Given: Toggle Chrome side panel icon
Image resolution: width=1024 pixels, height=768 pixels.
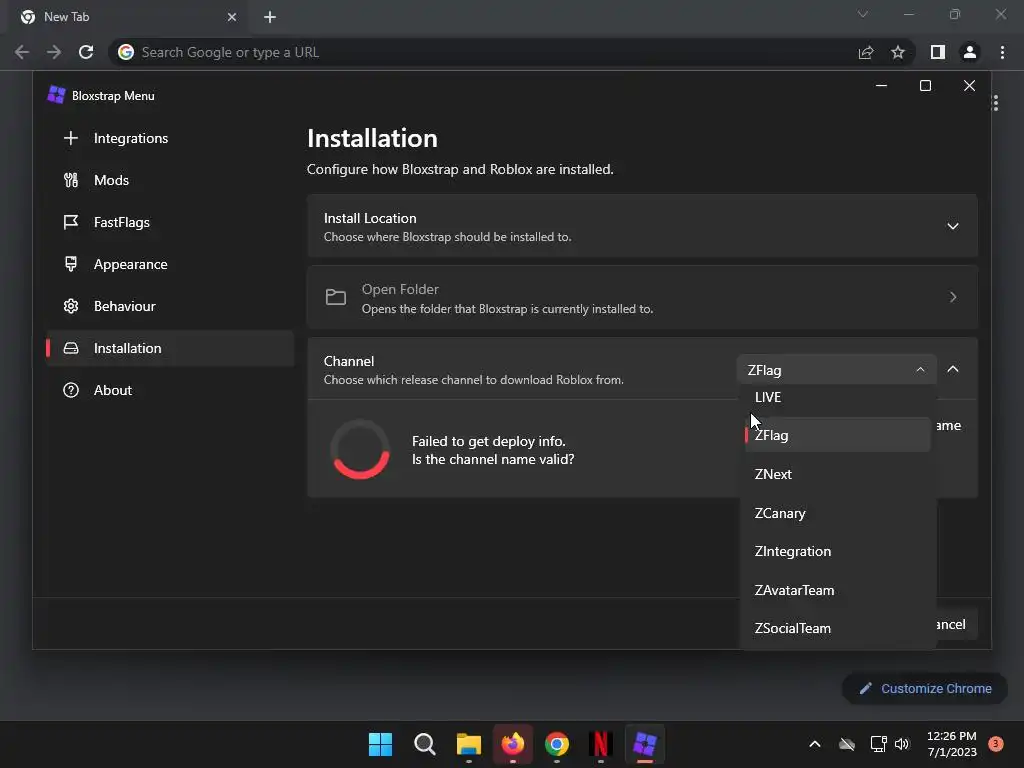Looking at the screenshot, I should (x=938, y=52).
